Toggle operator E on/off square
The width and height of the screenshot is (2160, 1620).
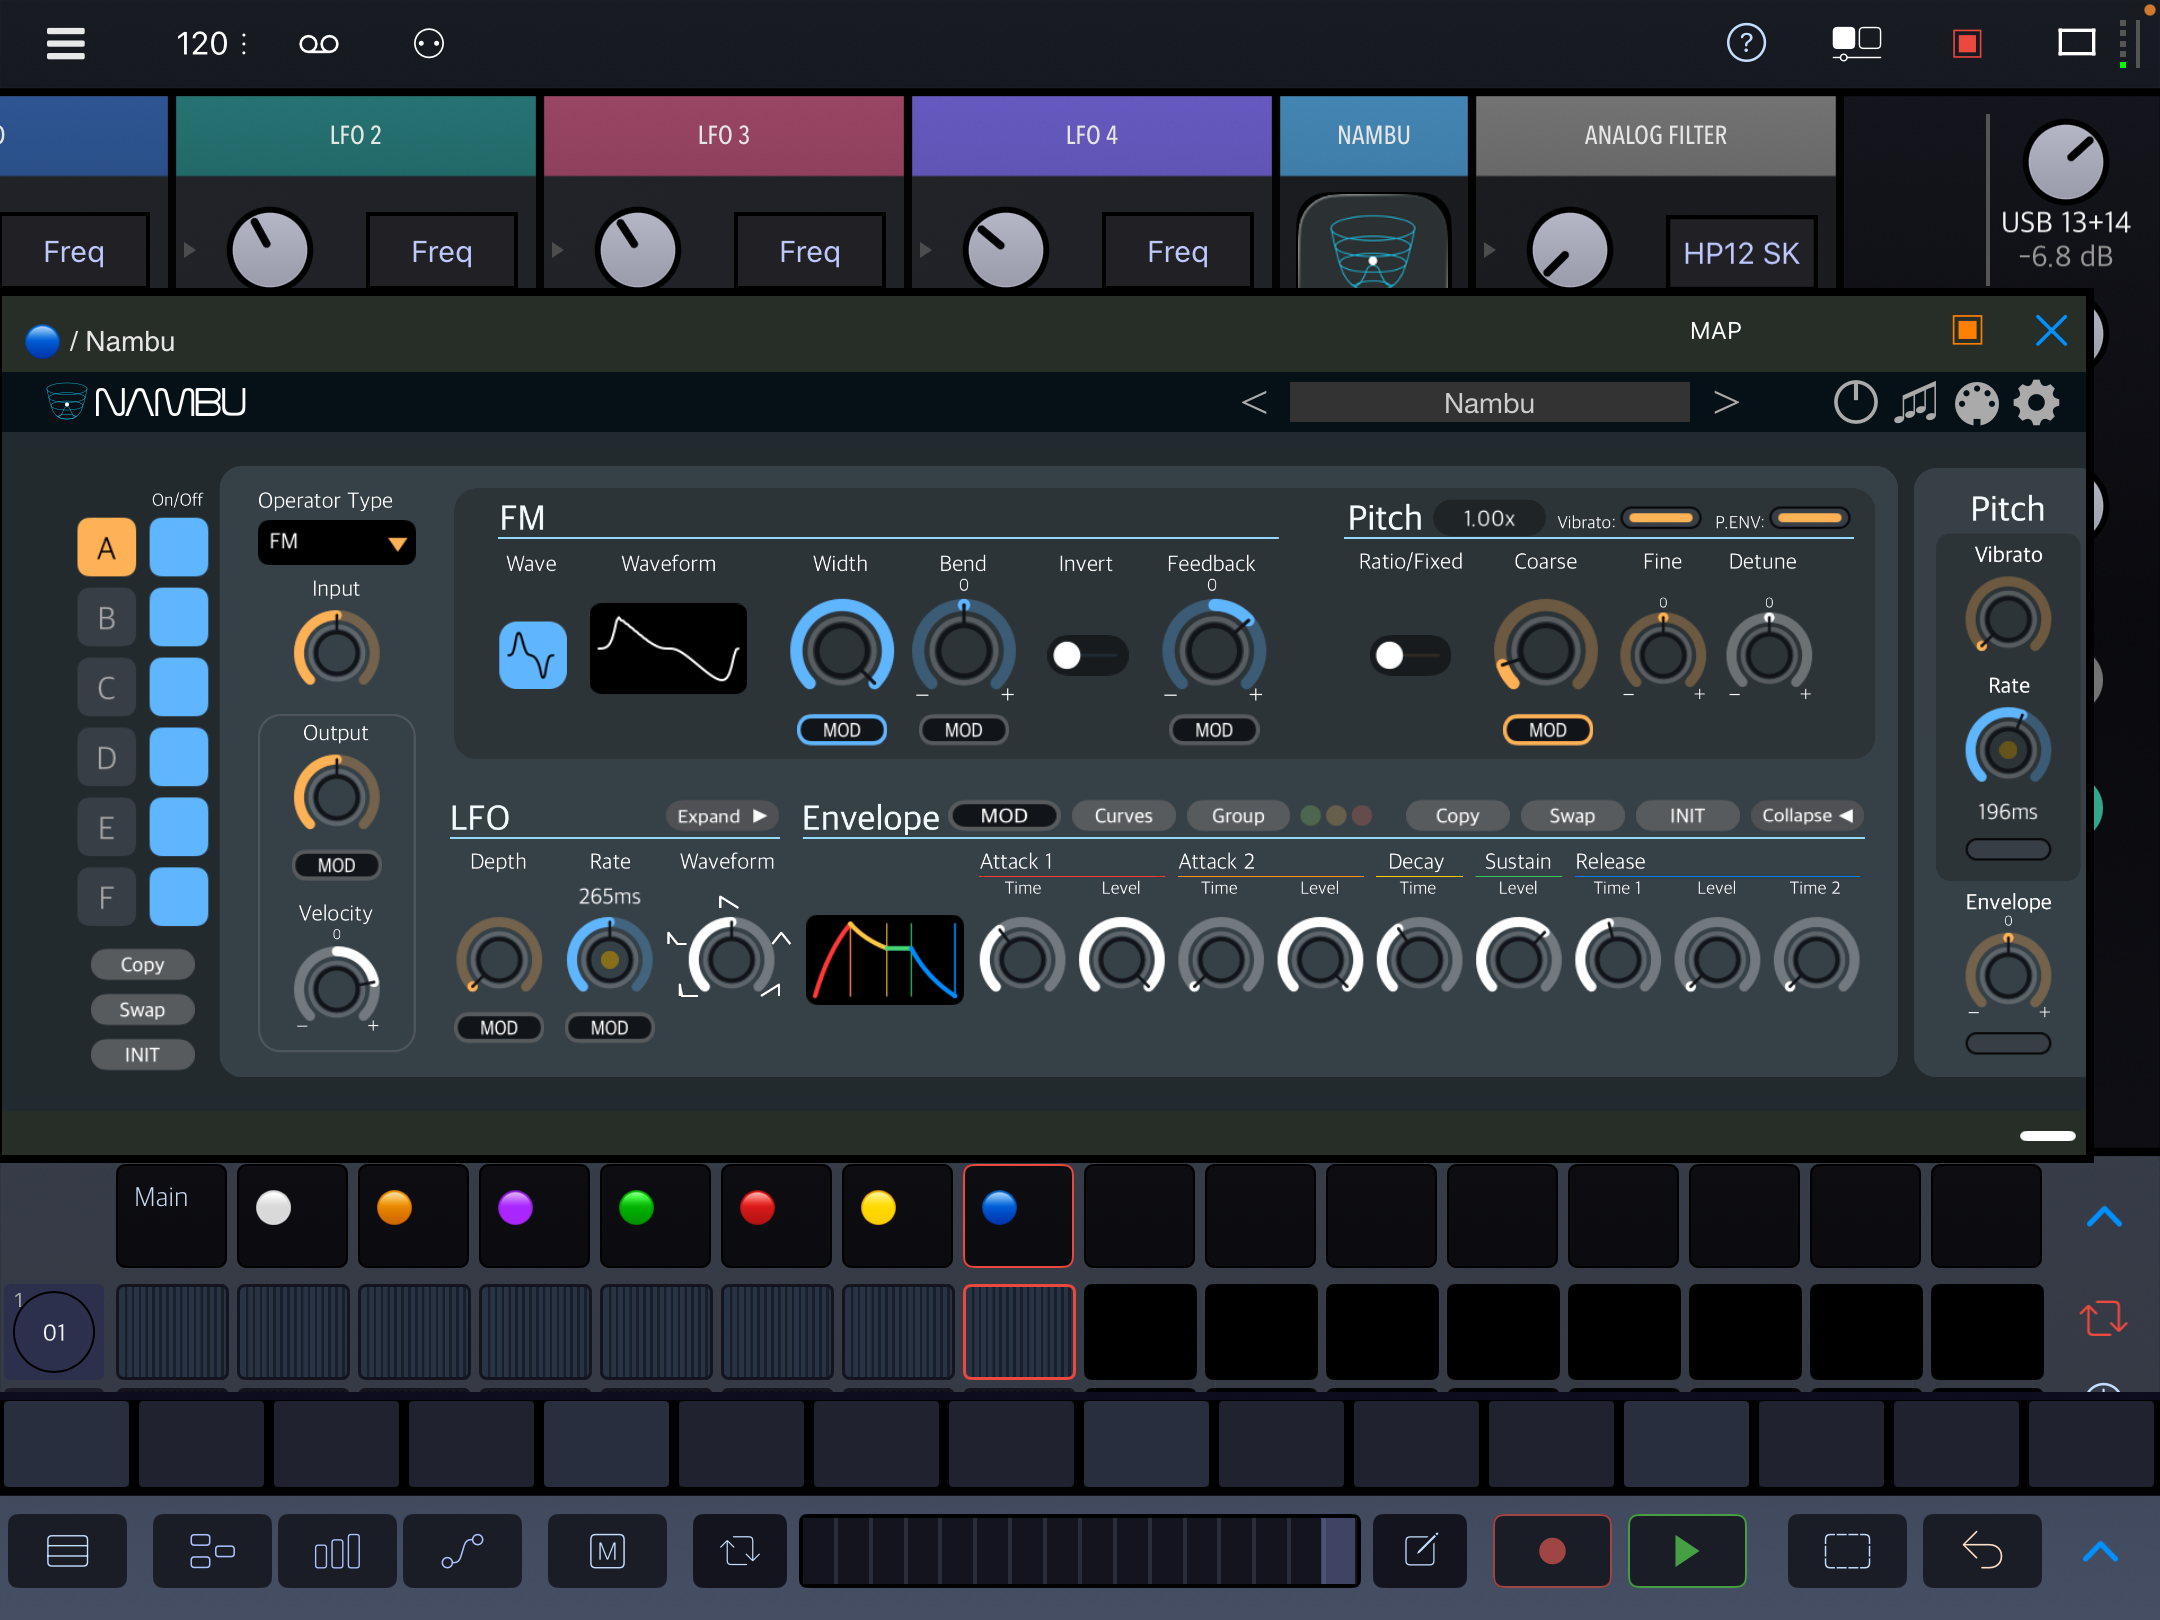[179, 827]
